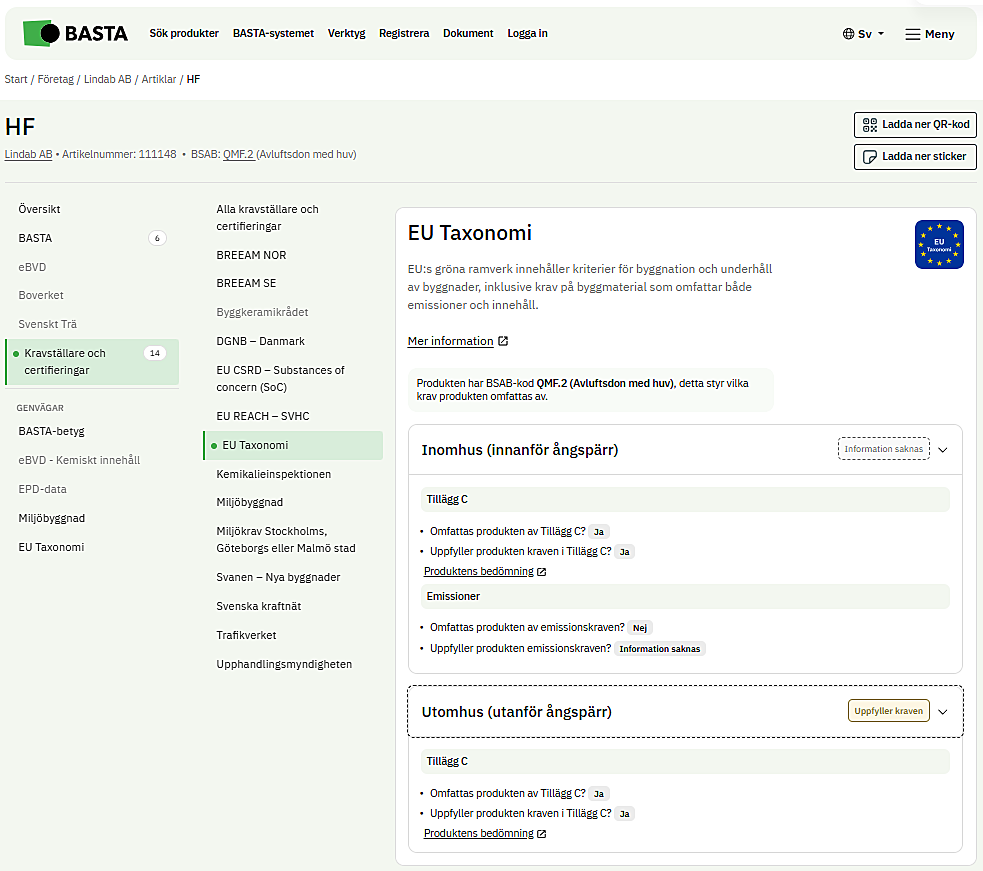Open Registrera menu
This screenshot has height=871, width=983.
pos(404,33)
